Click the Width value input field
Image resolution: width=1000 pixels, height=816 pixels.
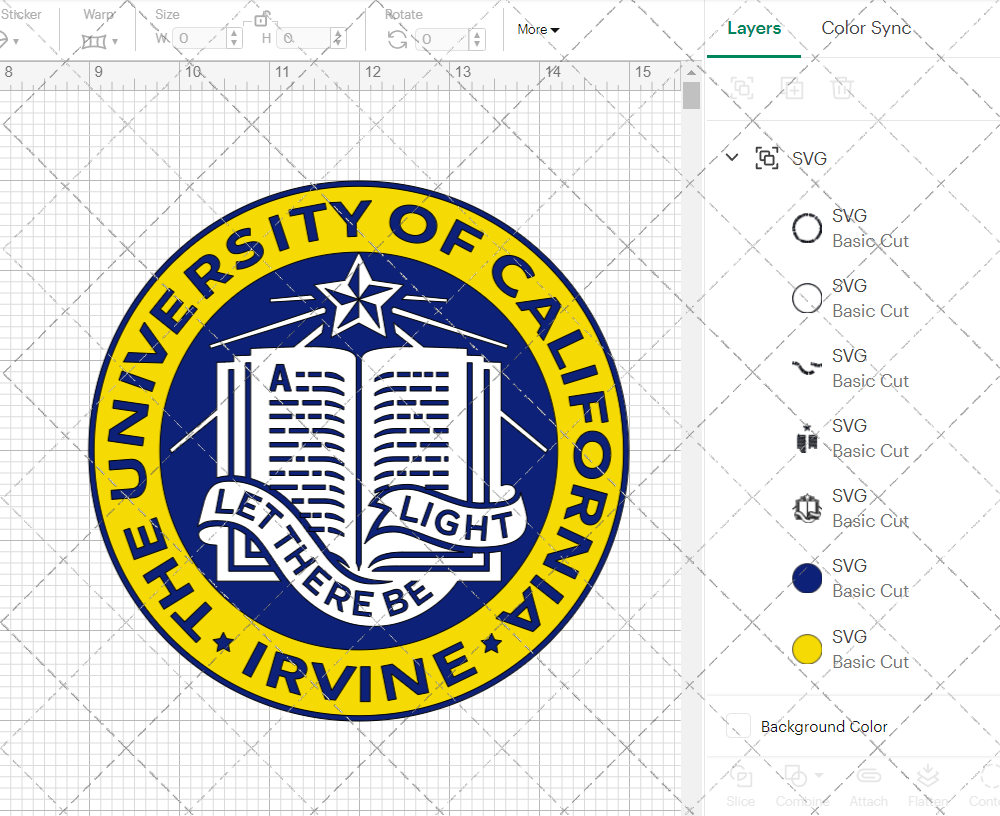(196, 37)
